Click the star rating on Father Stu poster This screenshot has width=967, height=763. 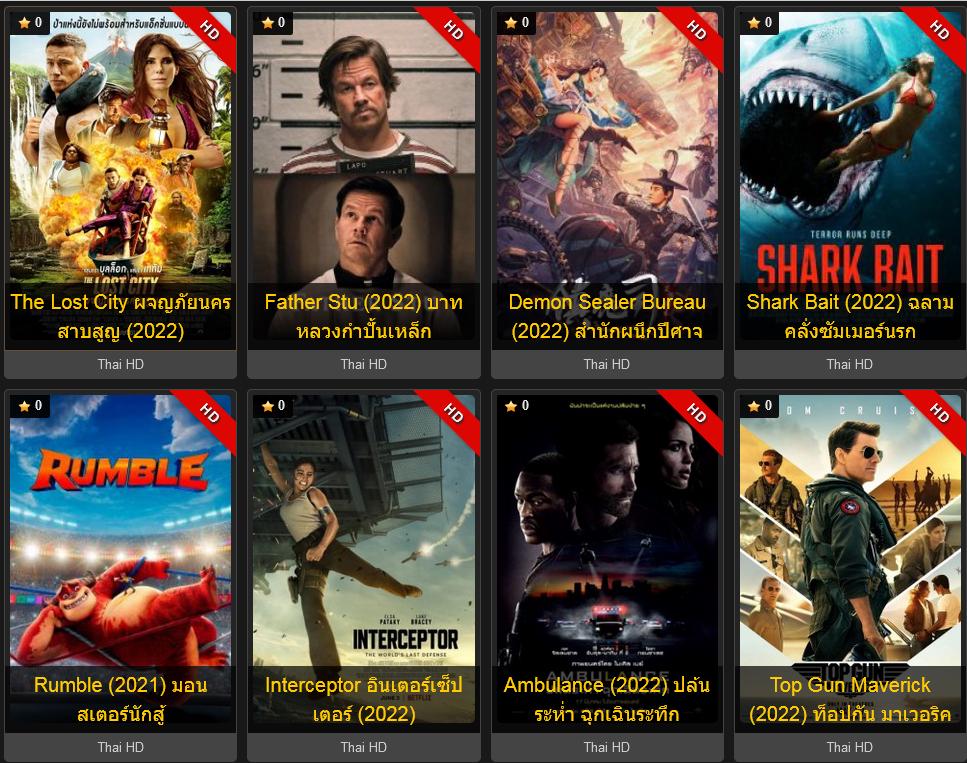pos(273,23)
